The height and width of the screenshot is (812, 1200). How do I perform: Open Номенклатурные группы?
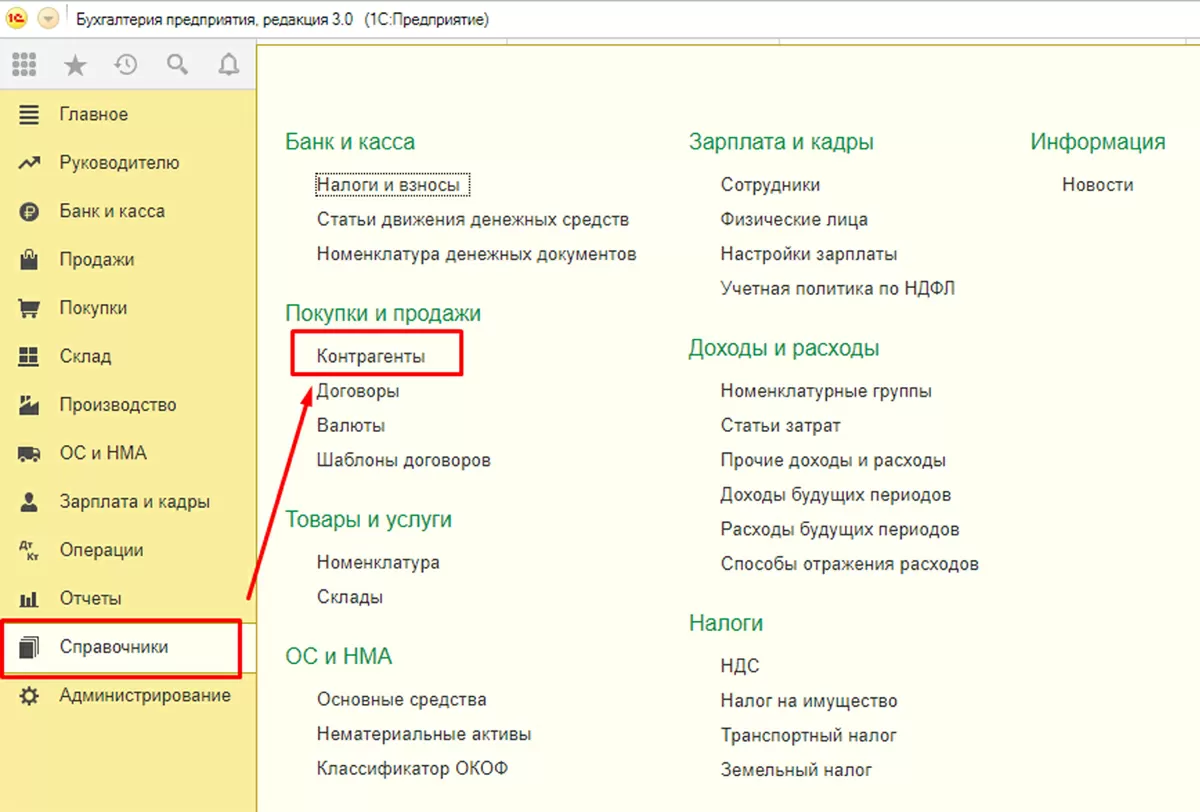[826, 391]
